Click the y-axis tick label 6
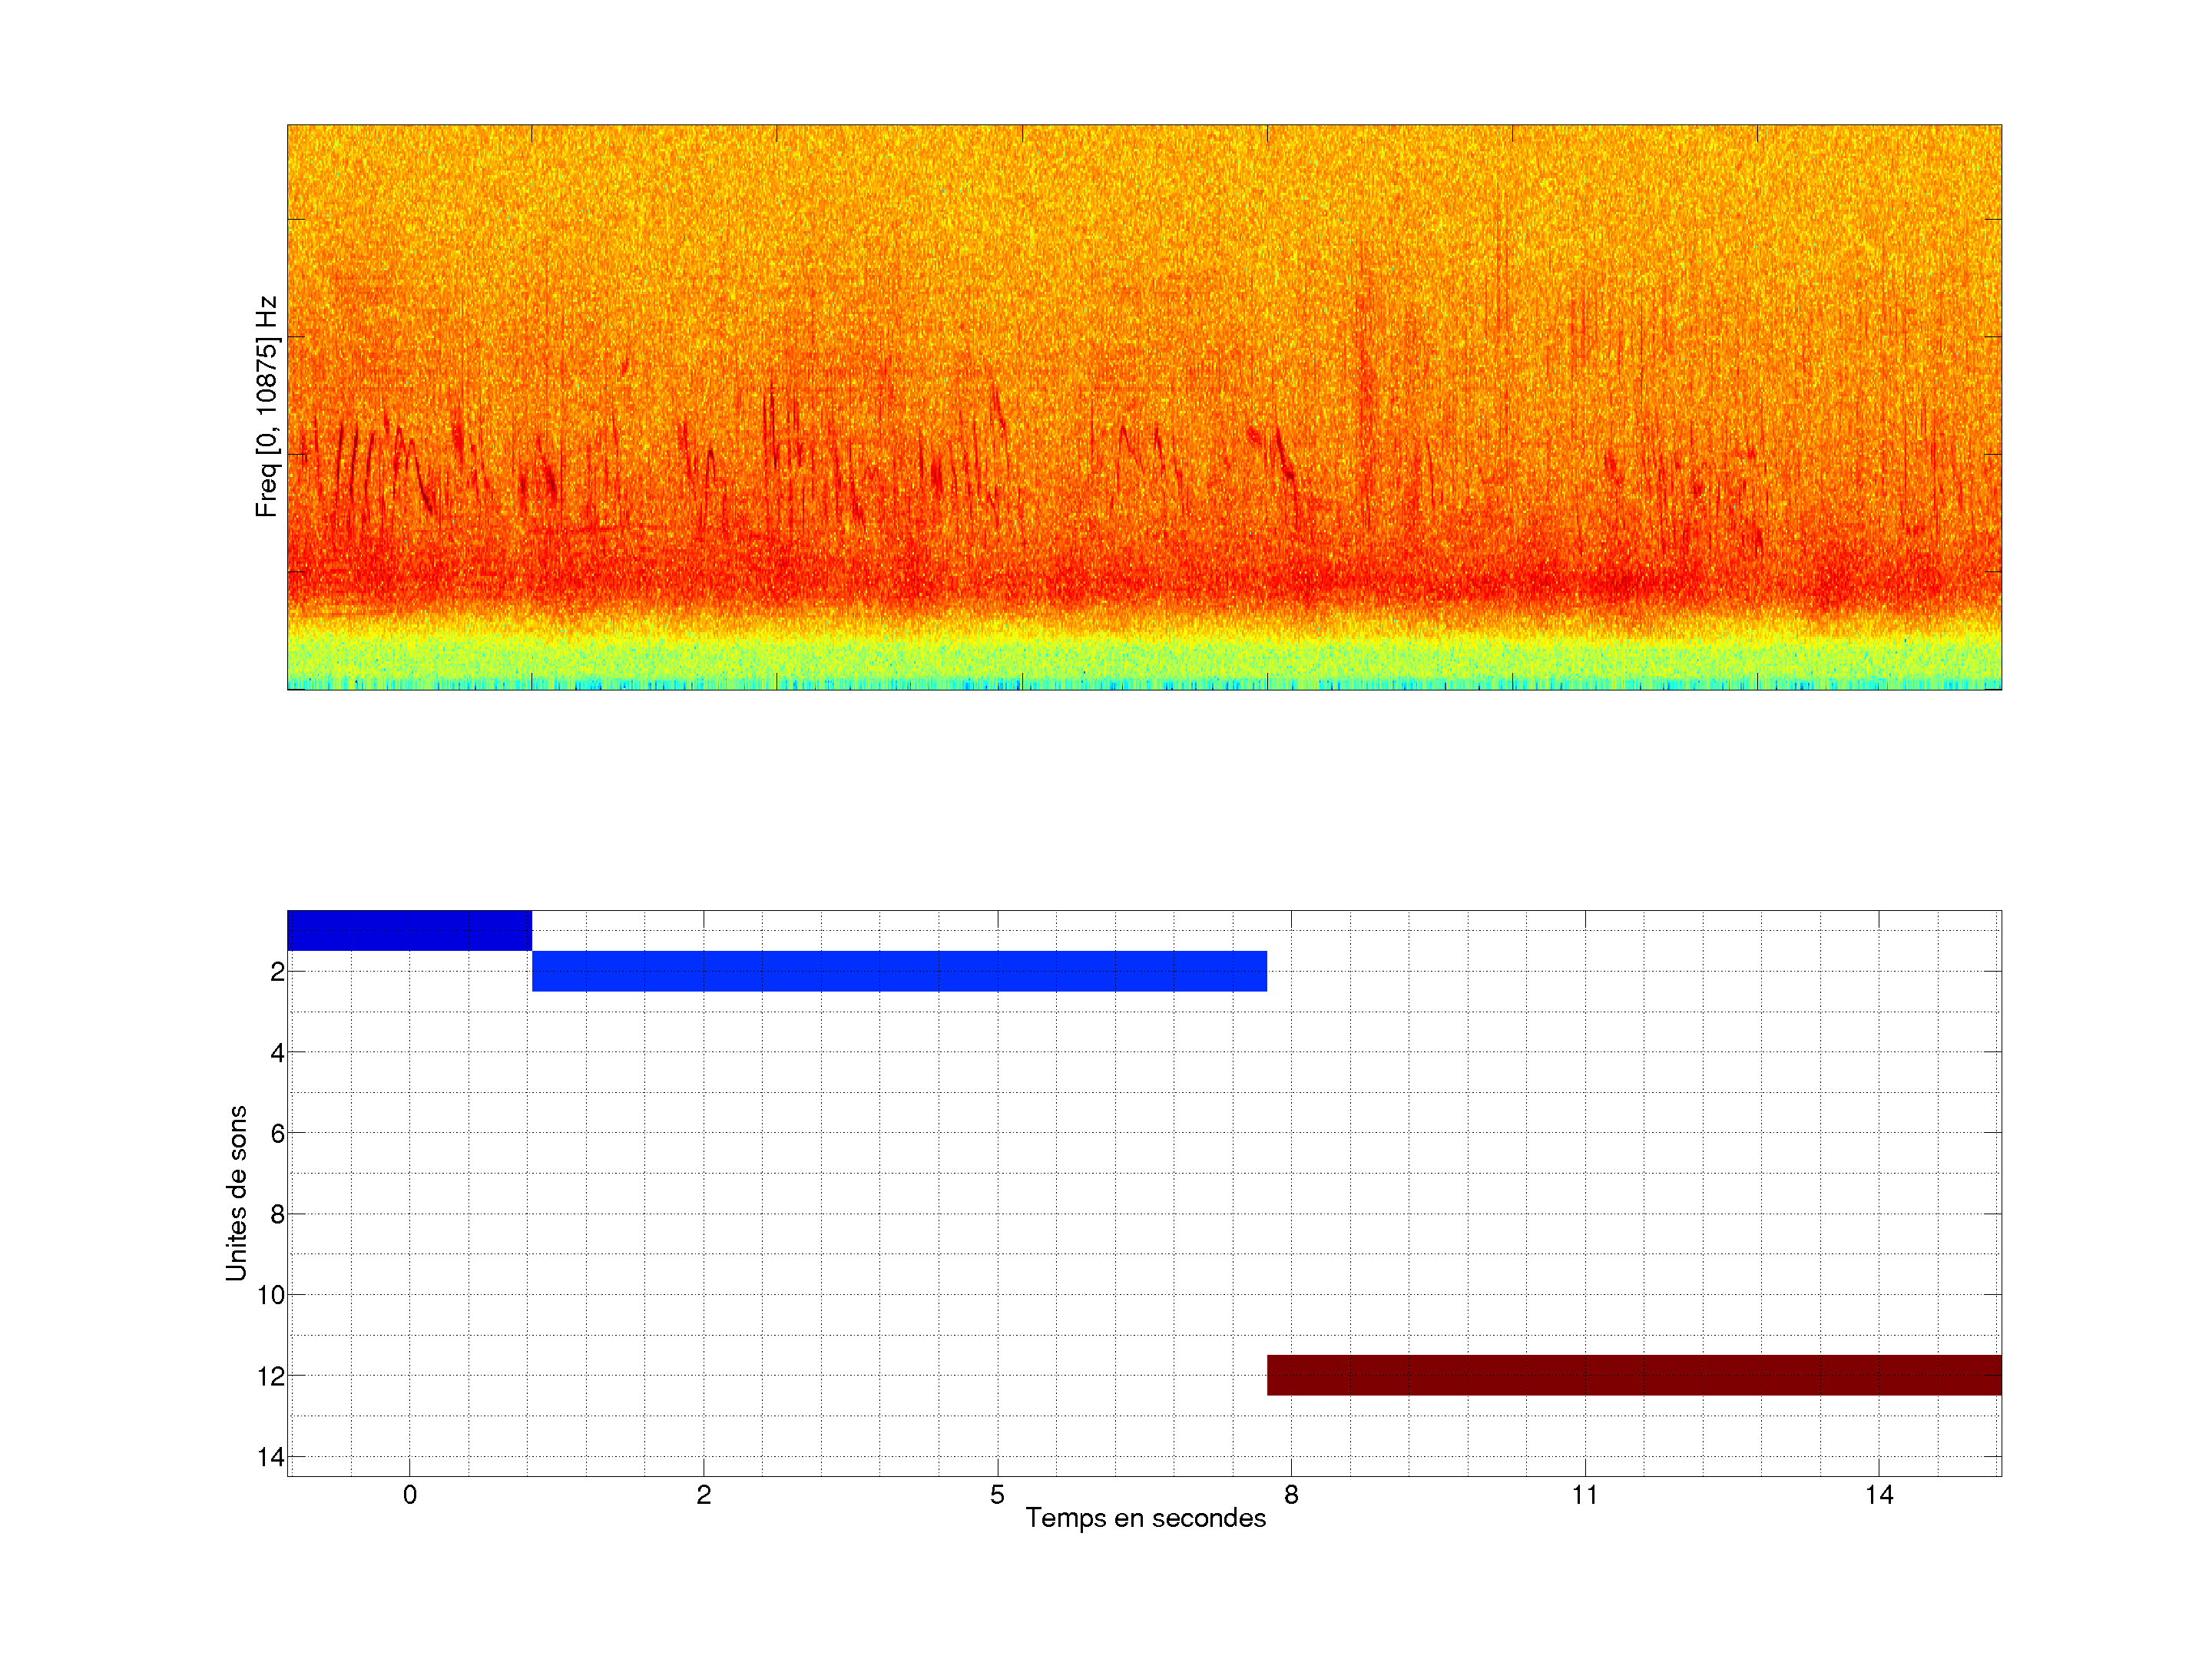This screenshot has height=1659, width=2212. click(x=277, y=1134)
